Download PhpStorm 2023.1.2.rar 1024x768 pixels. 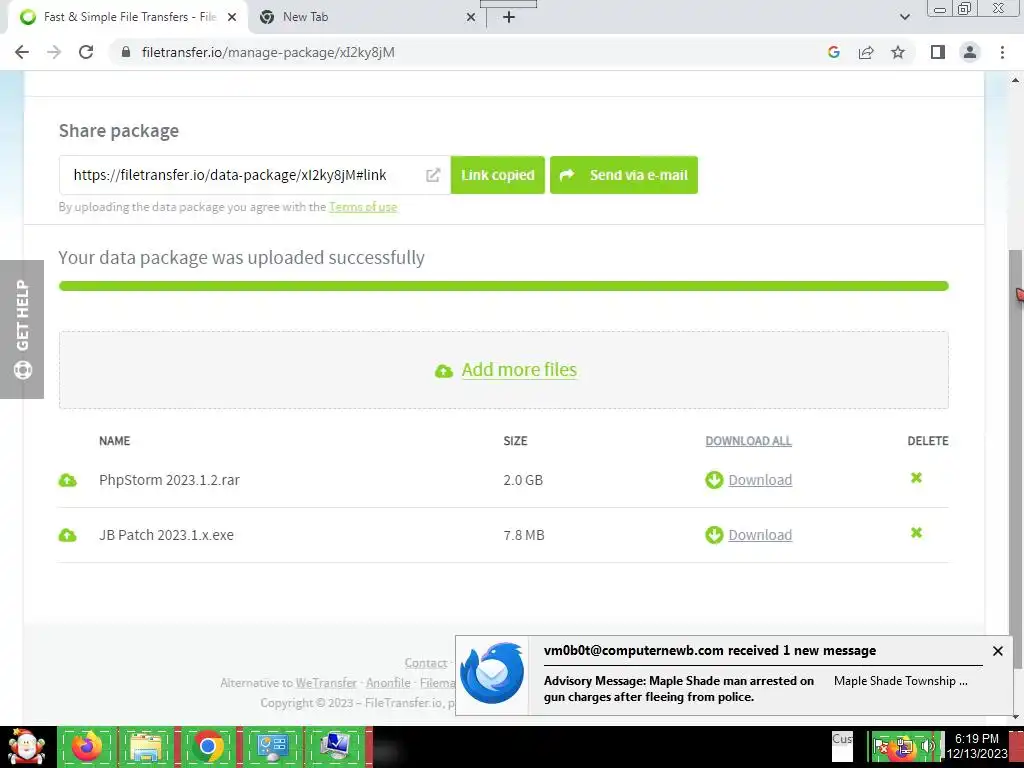click(x=760, y=480)
